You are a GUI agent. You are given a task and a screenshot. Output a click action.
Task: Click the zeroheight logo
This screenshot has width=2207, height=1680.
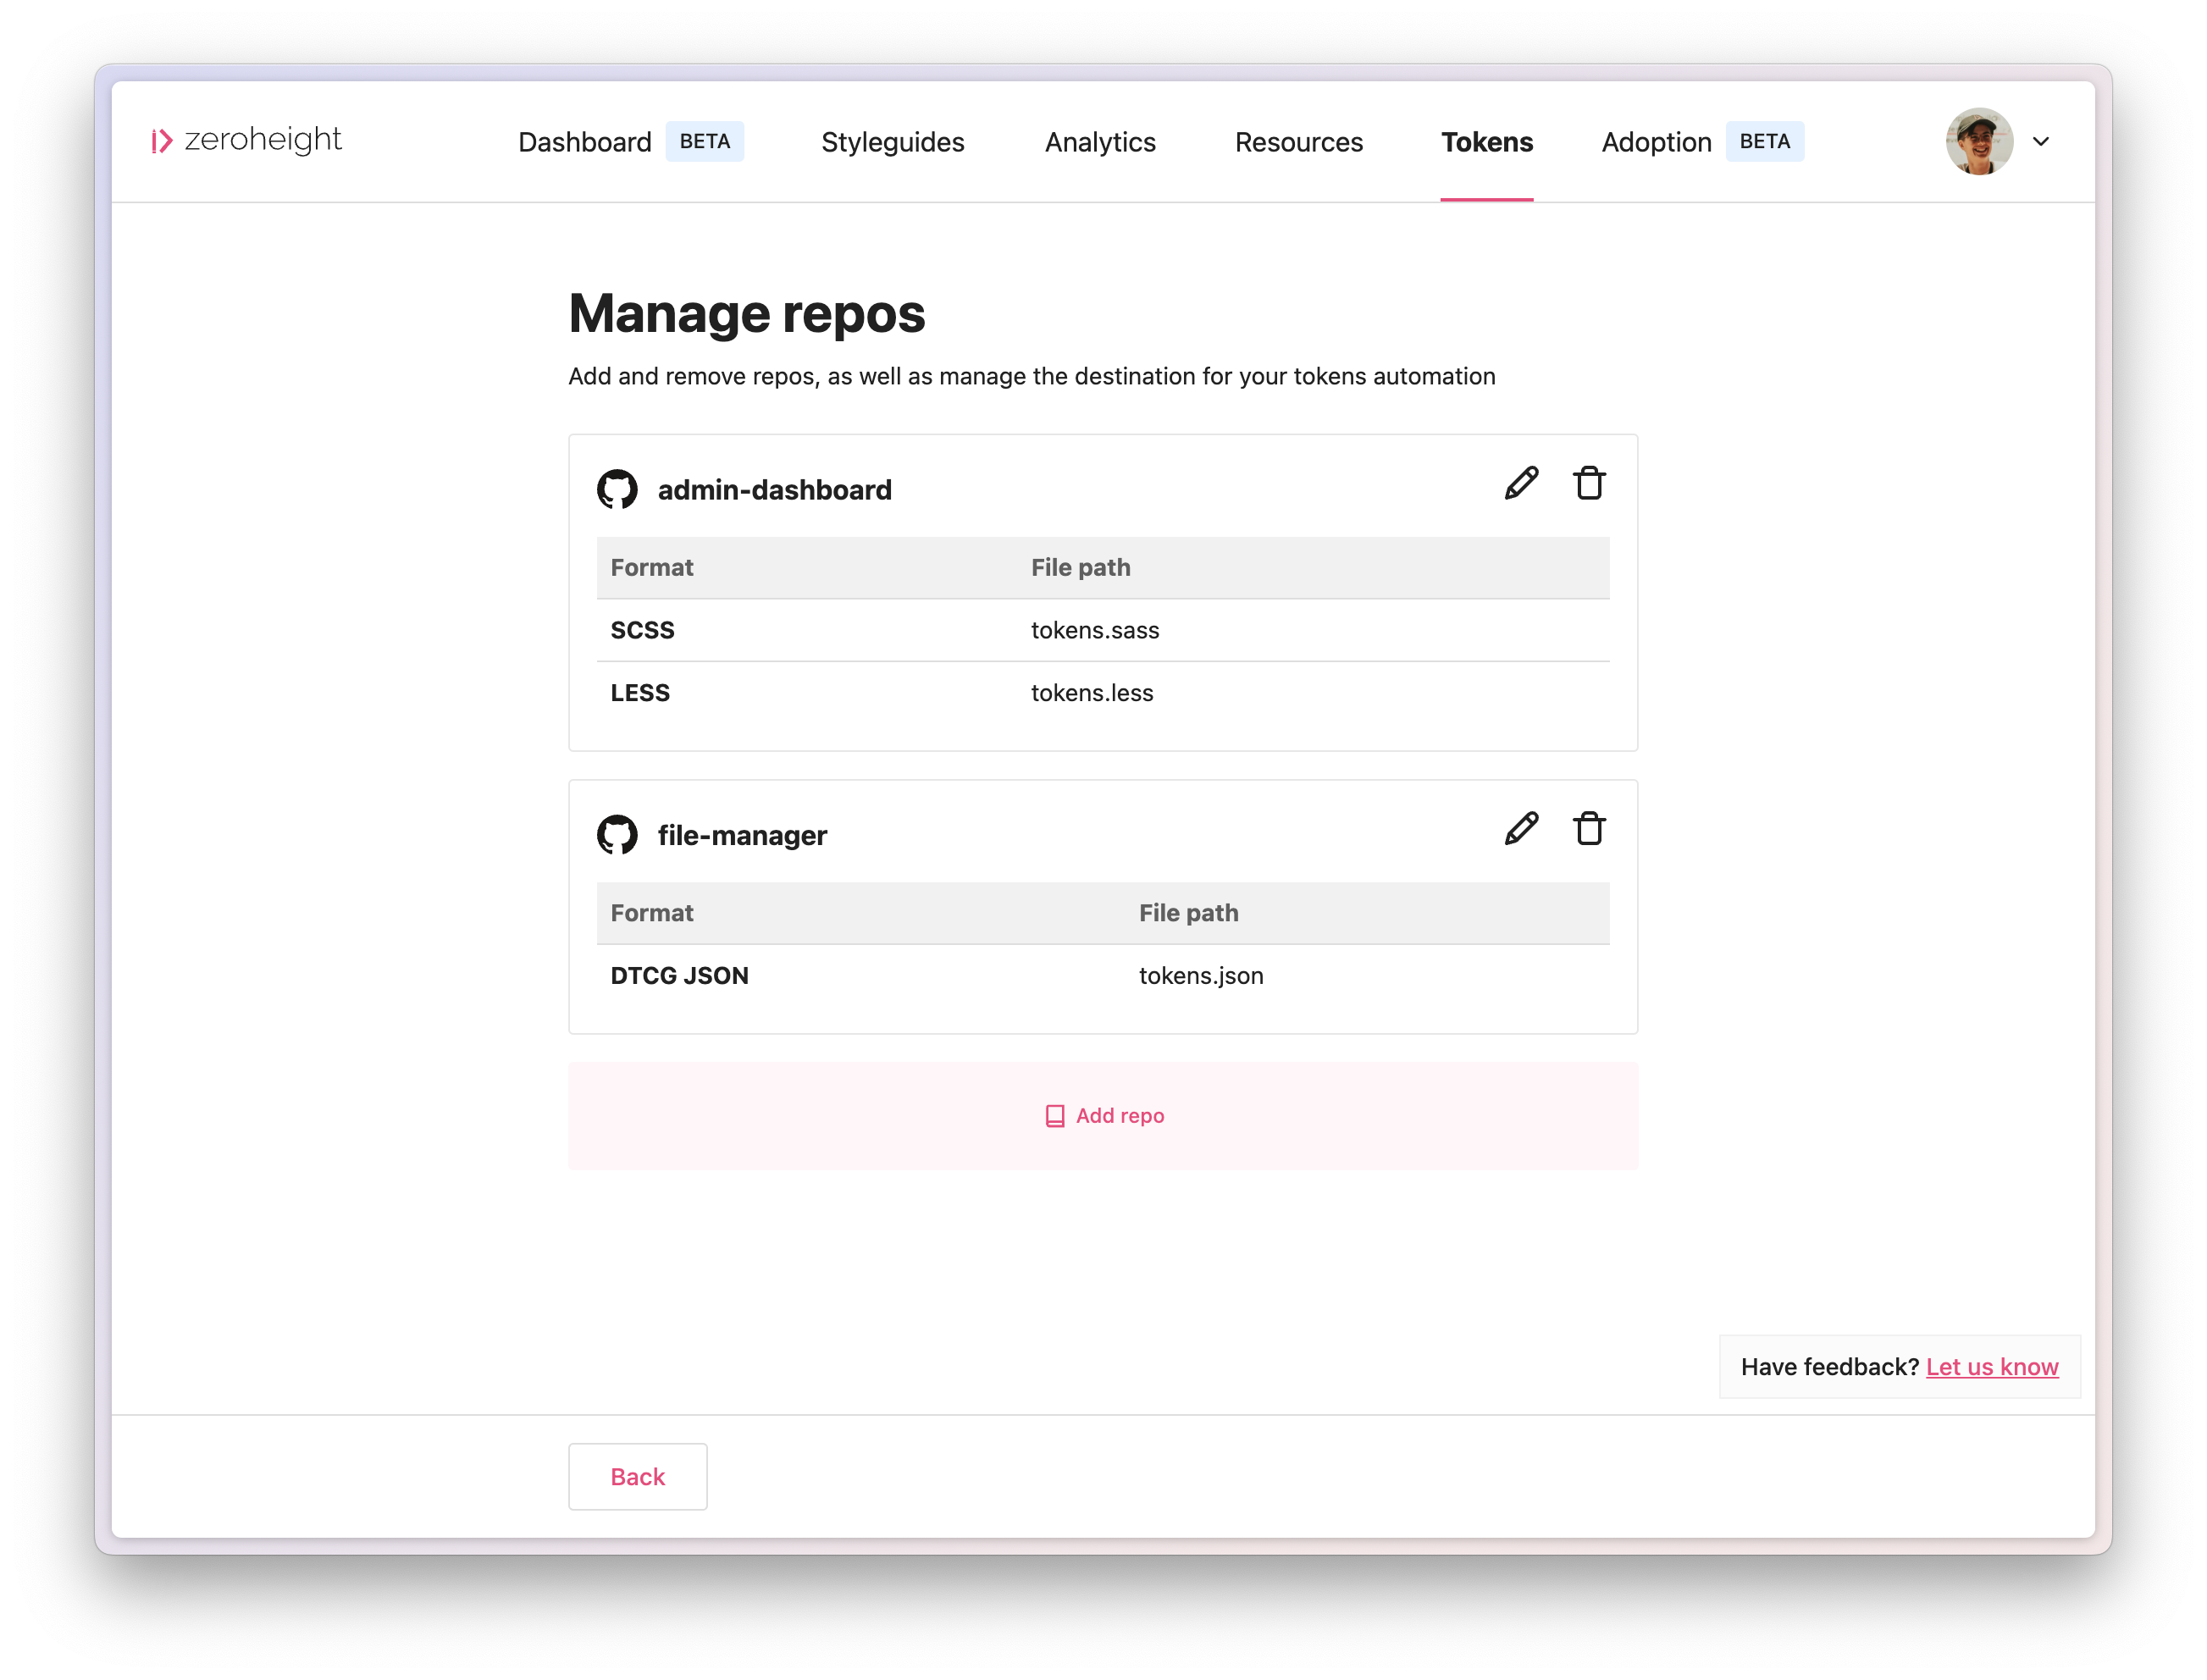point(246,140)
